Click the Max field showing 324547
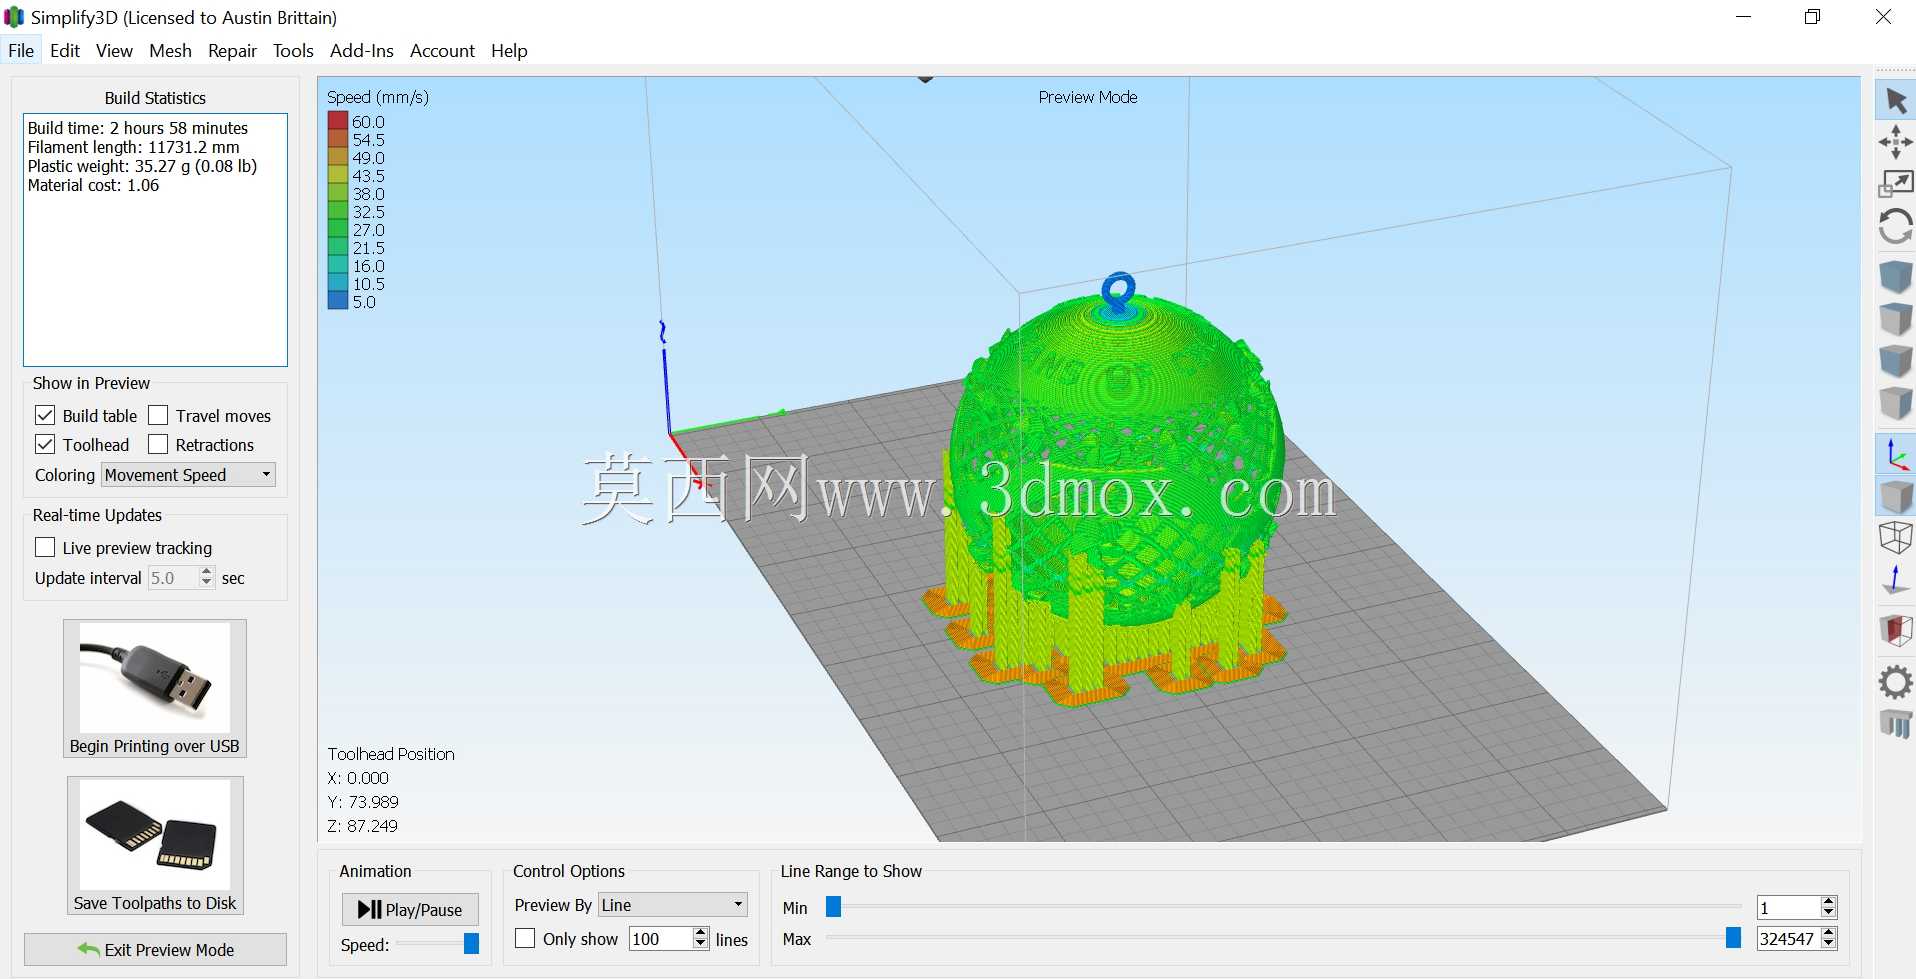Viewport: 1916px width, 979px height. 1789,939
